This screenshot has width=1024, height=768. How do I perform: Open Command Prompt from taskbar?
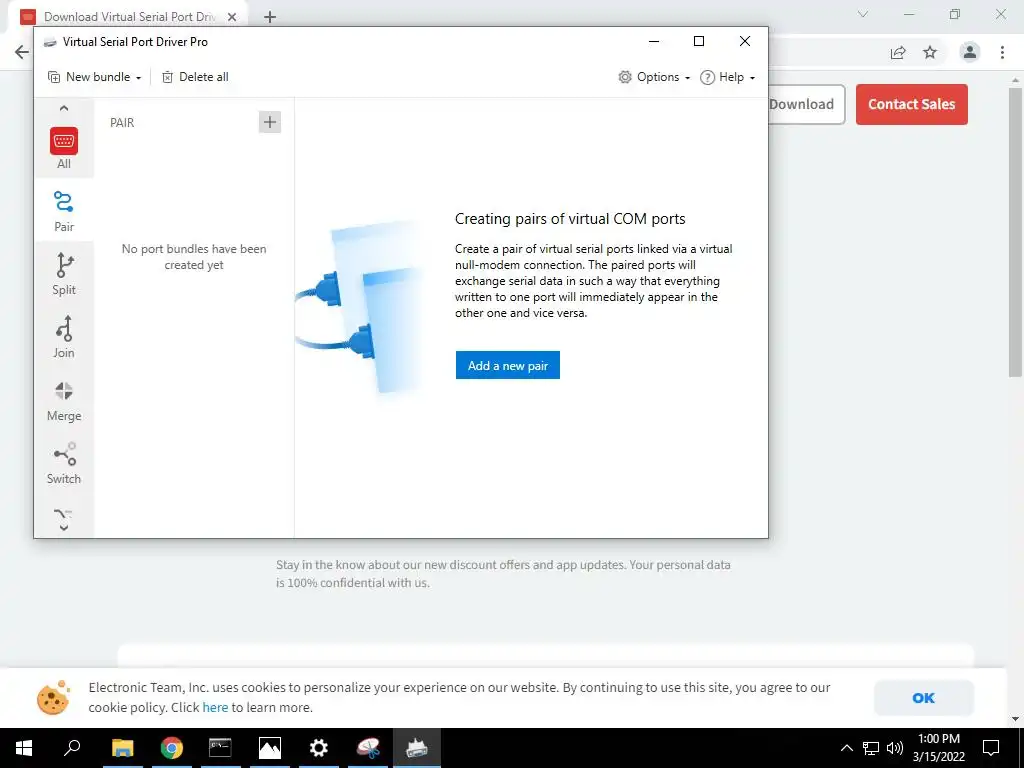point(220,748)
